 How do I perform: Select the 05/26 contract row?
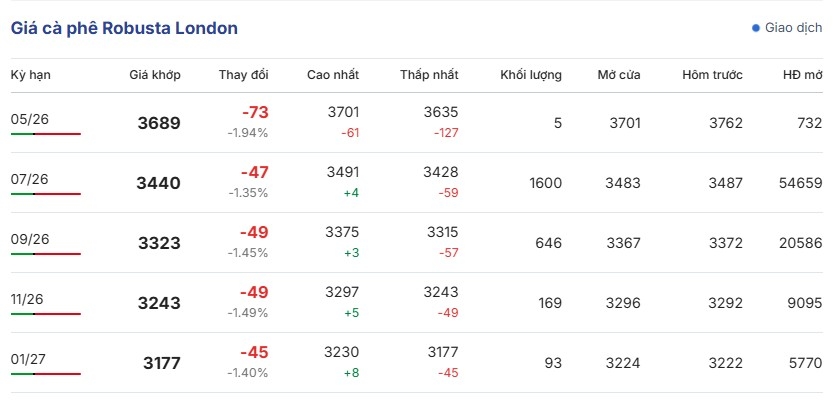(416, 123)
